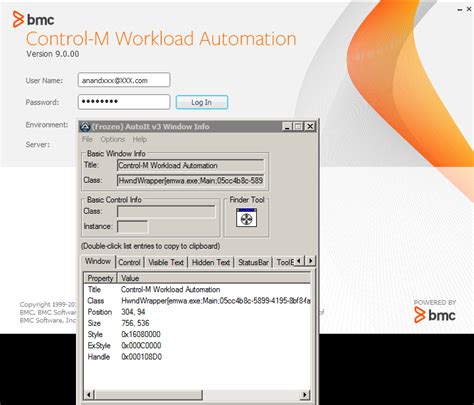
Task: Select the Size row showing 756, 536
Action: pos(197,323)
